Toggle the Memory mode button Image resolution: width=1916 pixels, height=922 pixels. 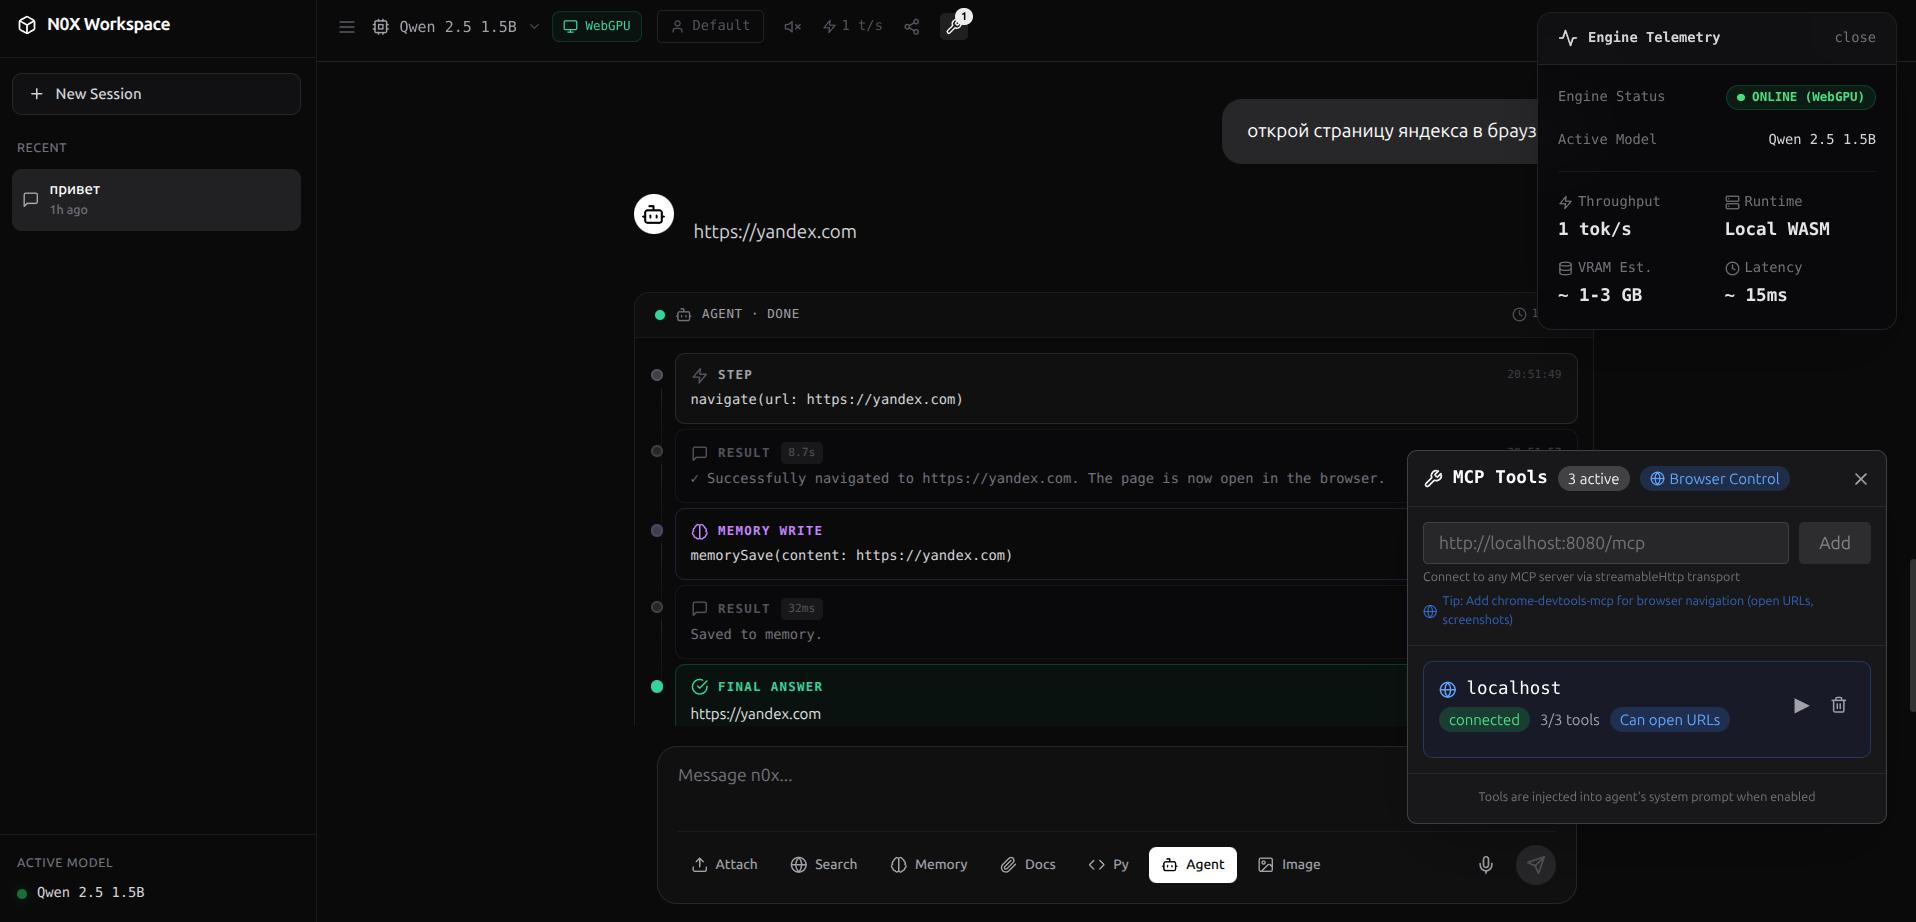tap(928, 865)
